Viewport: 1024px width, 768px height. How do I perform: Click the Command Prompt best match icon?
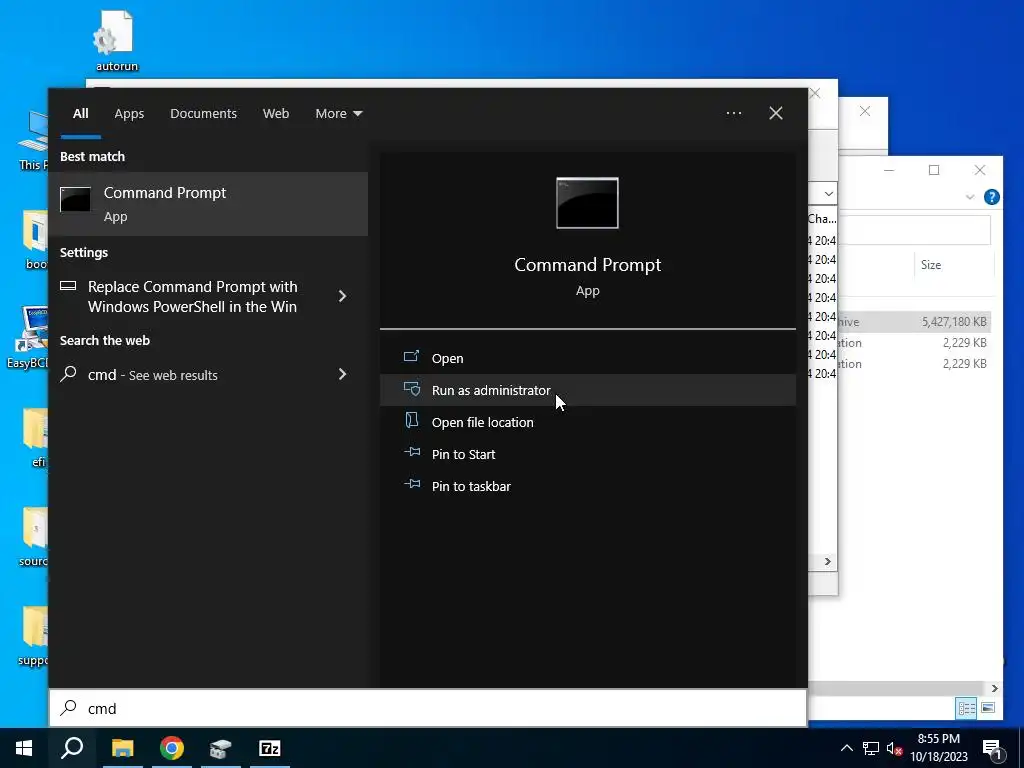pyautogui.click(x=75, y=199)
